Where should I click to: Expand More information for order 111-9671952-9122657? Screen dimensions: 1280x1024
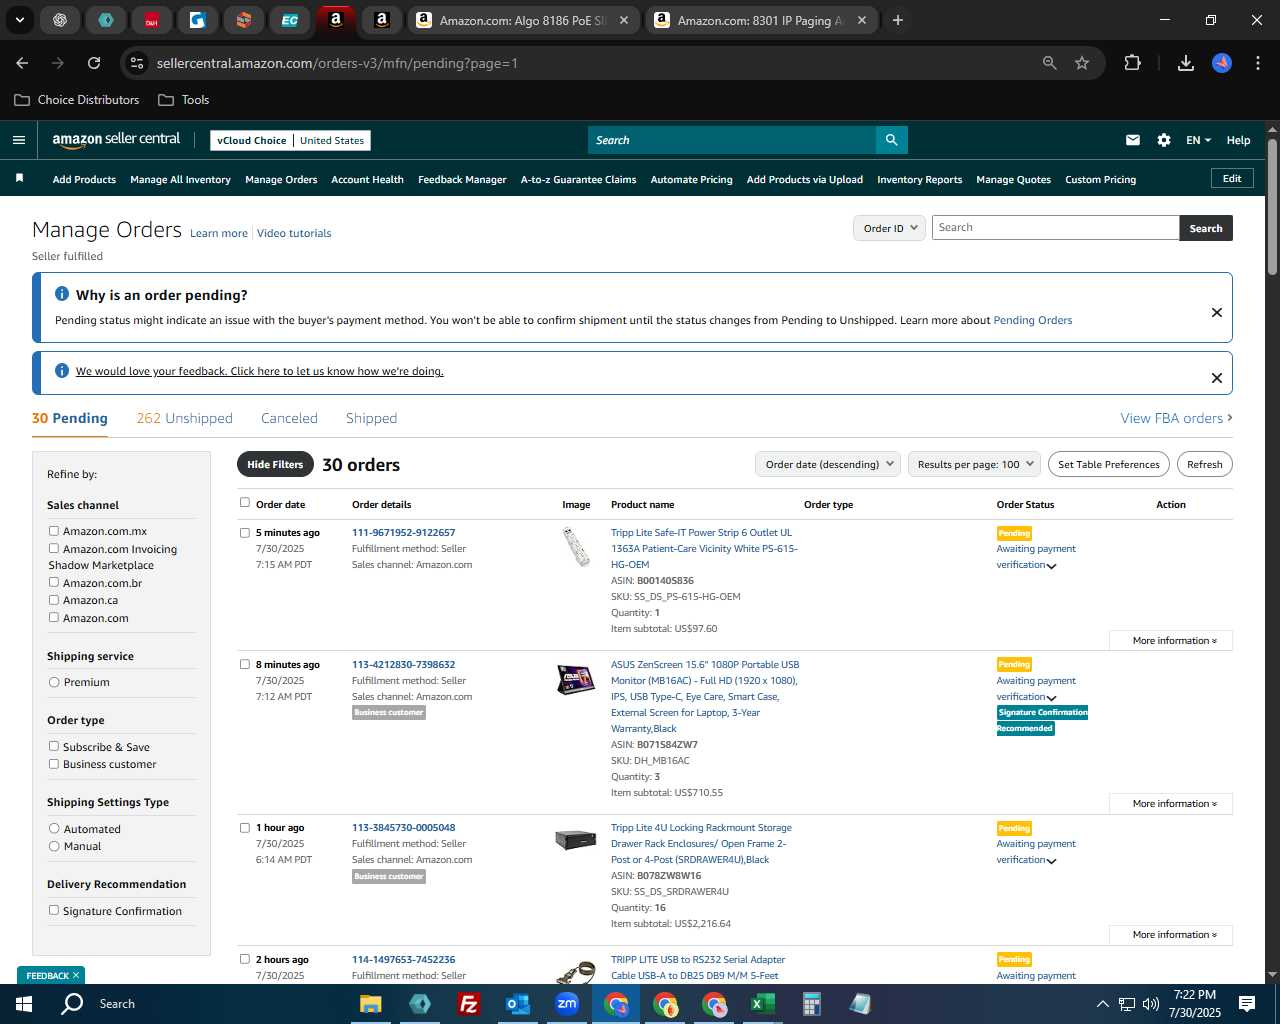click(x=1171, y=640)
